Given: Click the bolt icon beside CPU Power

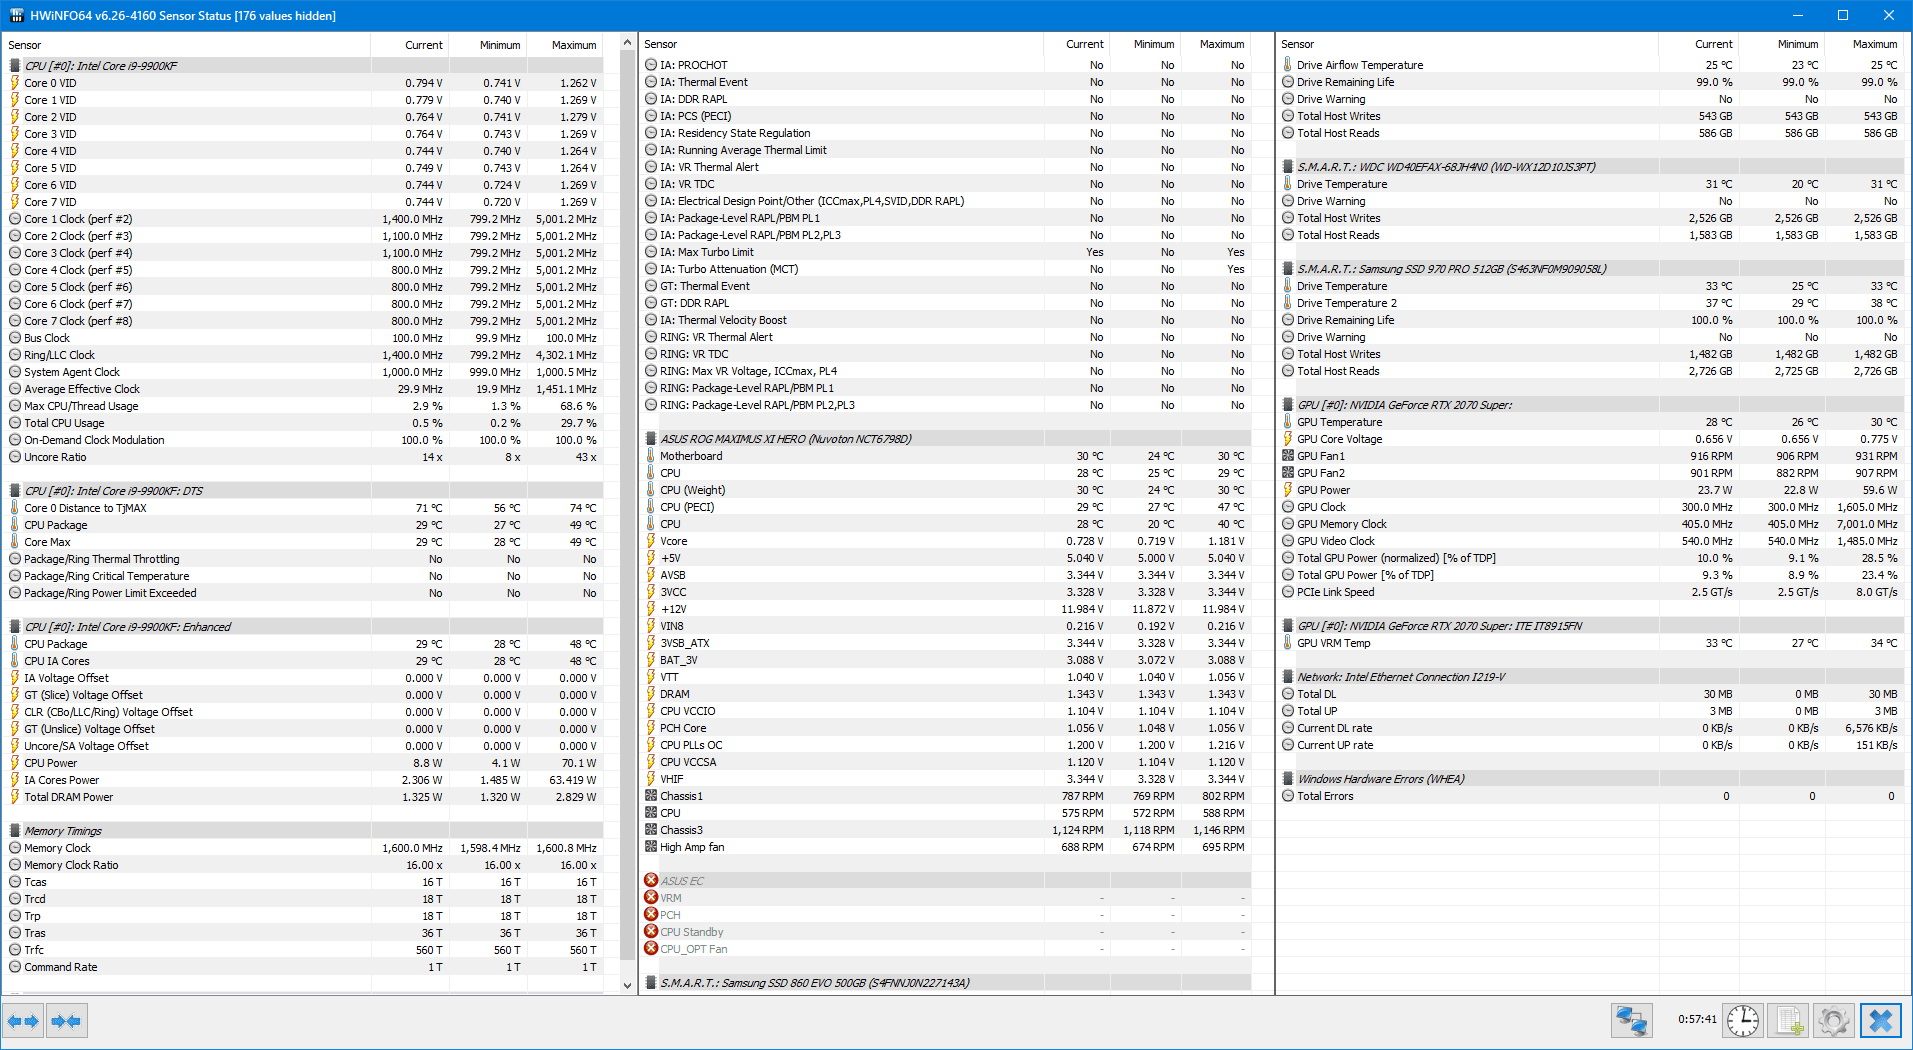Looking at the screenshot, I should pos(15,763).
